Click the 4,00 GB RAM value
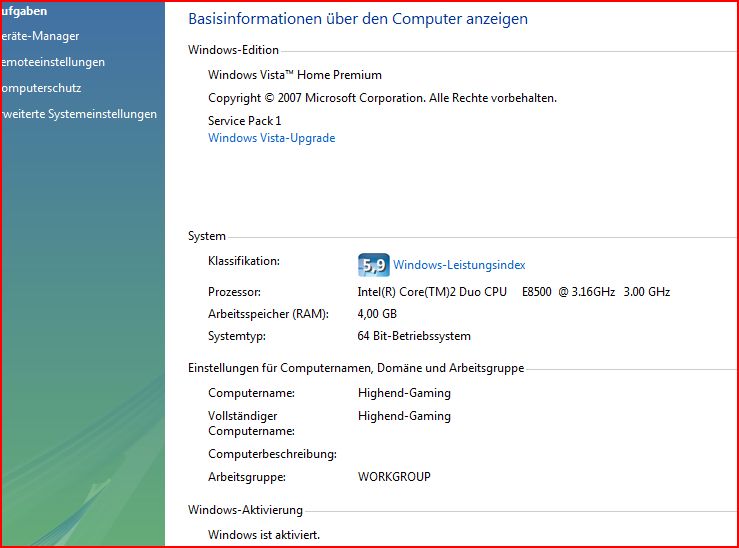 click(x=377, y=314)
